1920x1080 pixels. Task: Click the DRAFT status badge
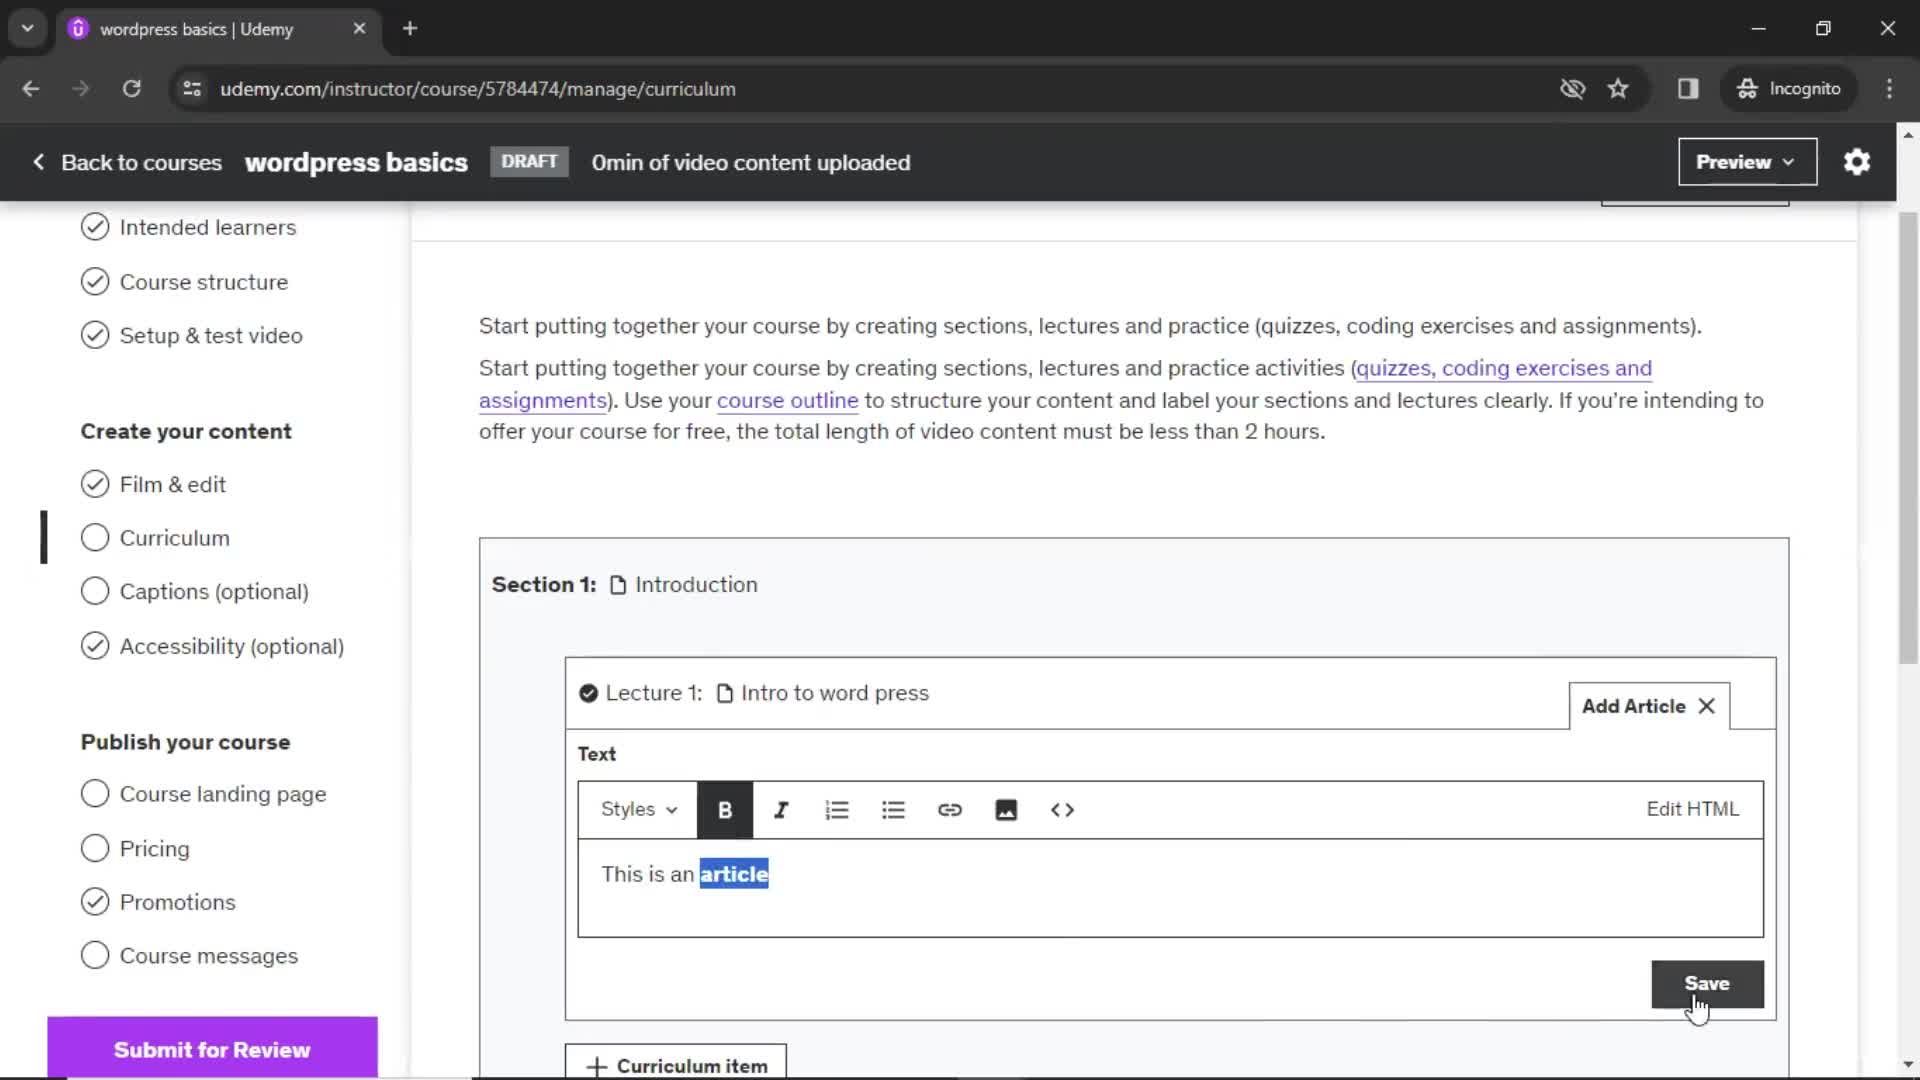click(529, 162)
